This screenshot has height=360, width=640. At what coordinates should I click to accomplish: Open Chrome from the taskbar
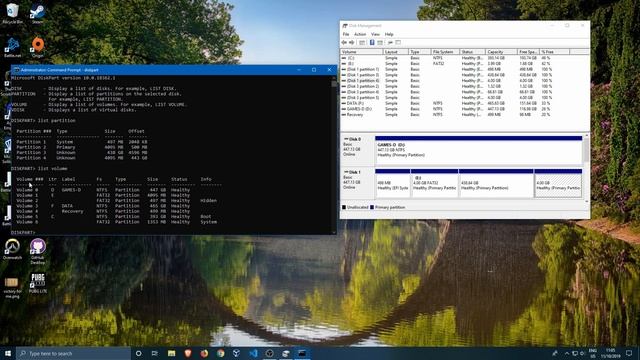[x=220, y=353]
